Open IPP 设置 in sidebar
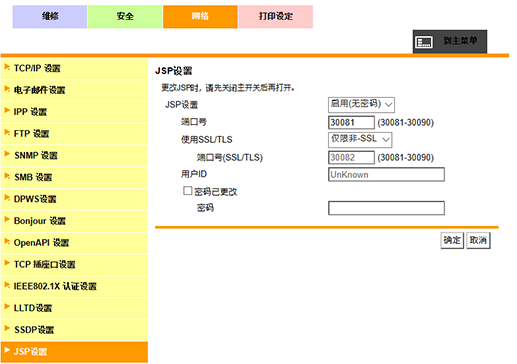This screenshot has height=364, width=517. 74,112
